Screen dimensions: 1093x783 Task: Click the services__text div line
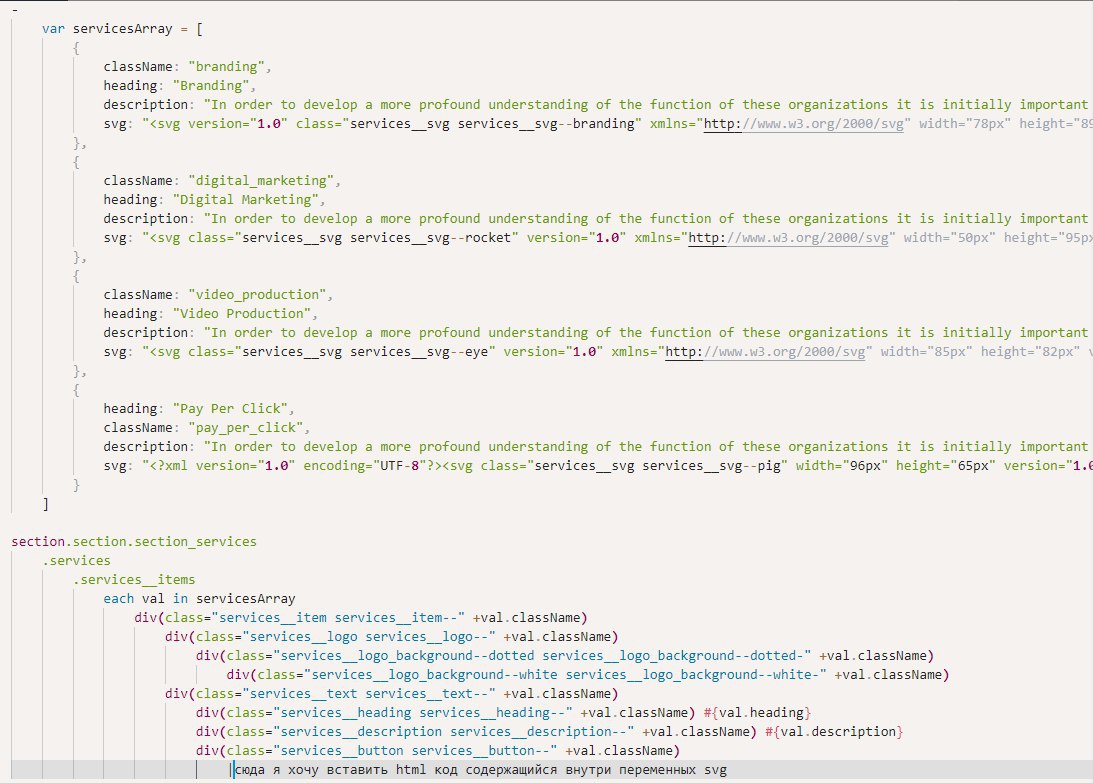[392, 694]
